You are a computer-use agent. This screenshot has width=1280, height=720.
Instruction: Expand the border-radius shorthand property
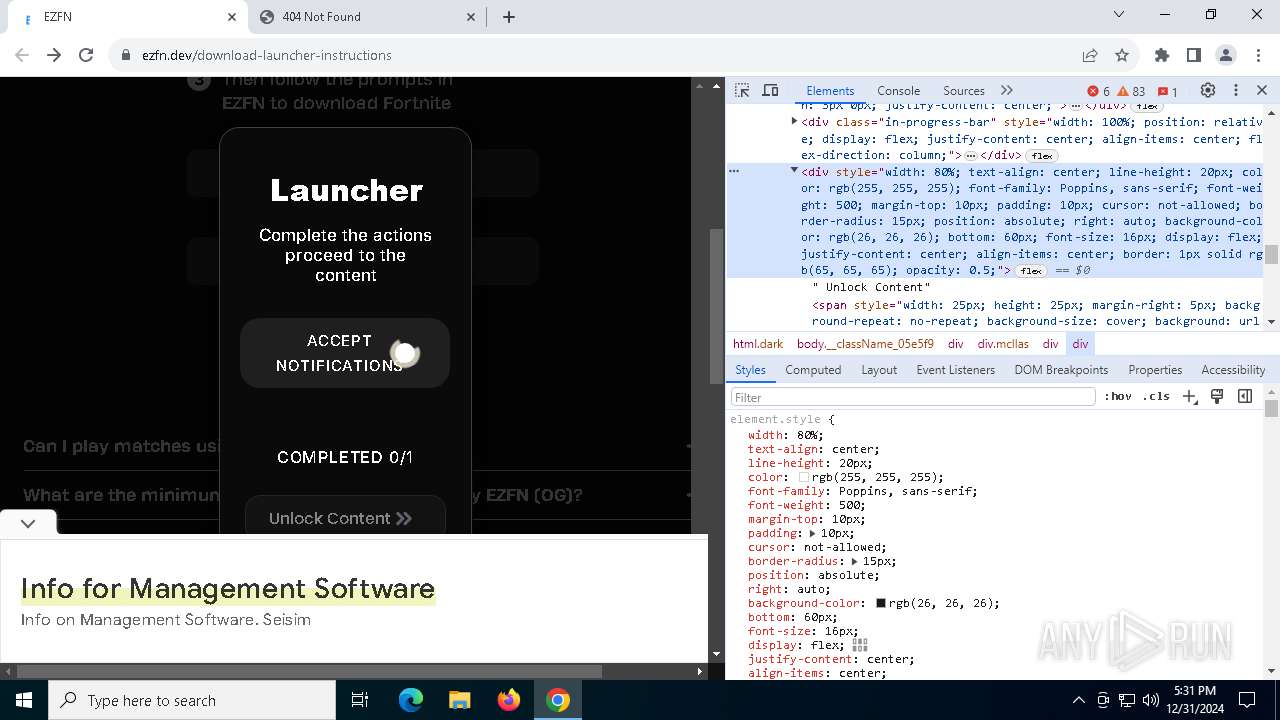(855, 561)
